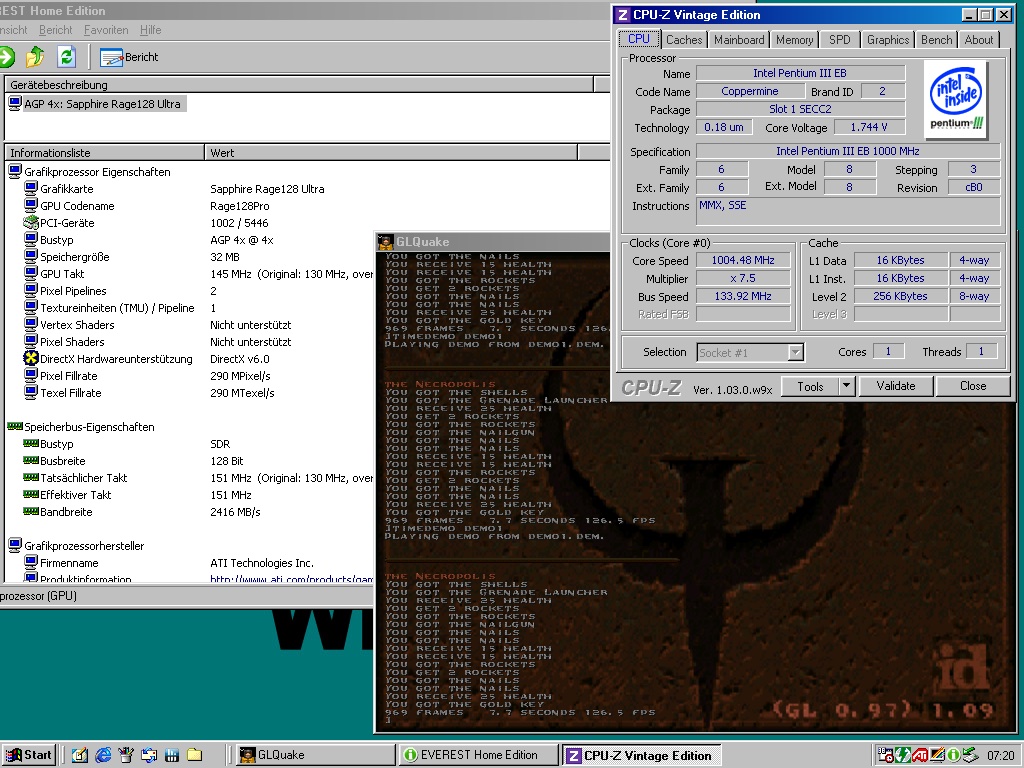Select AGP 4x: Sapphire Rage128 Ultra device

pyautogui.click(x=97, y=104)
